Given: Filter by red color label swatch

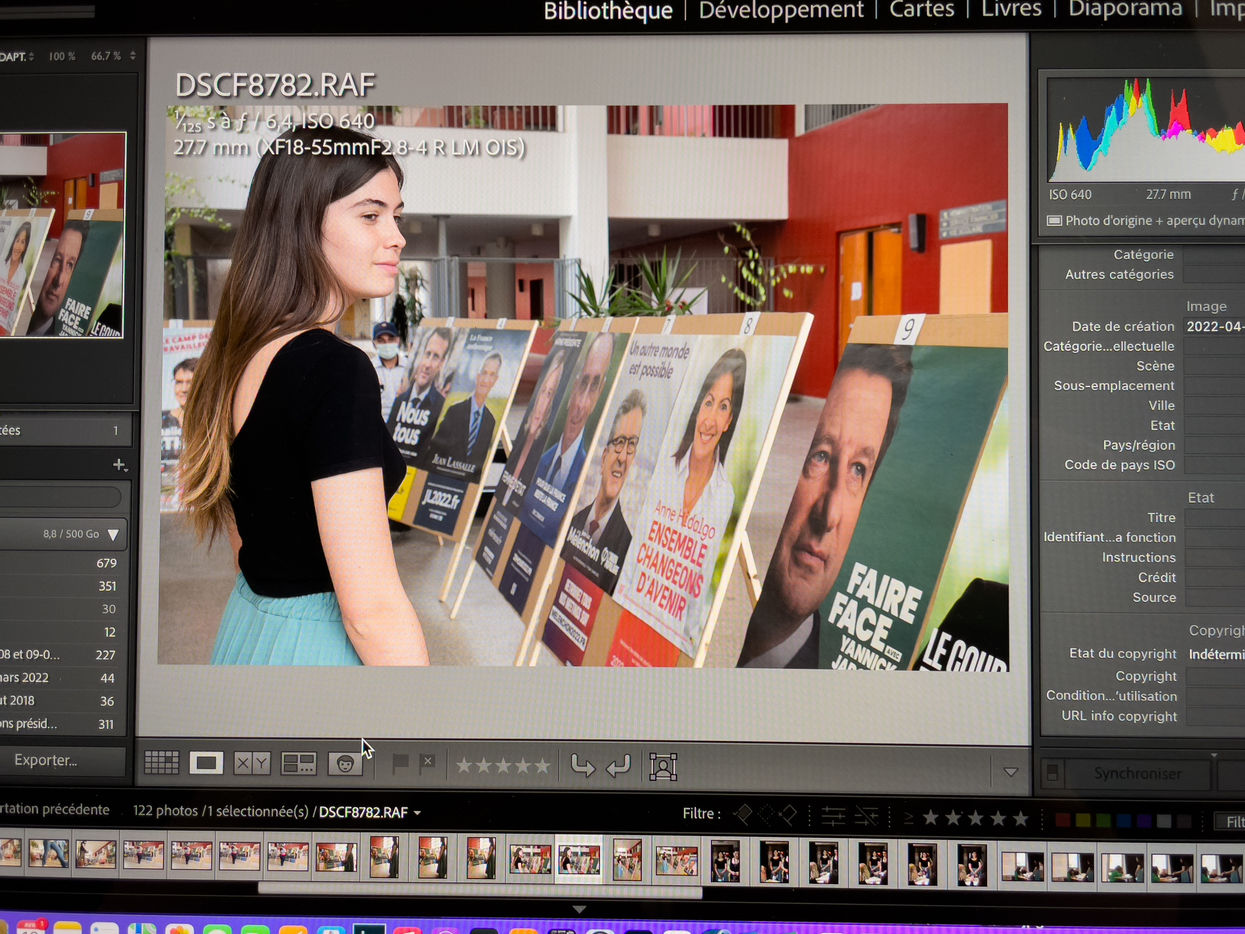Looking at the screenshot, I should (1062, 820).
